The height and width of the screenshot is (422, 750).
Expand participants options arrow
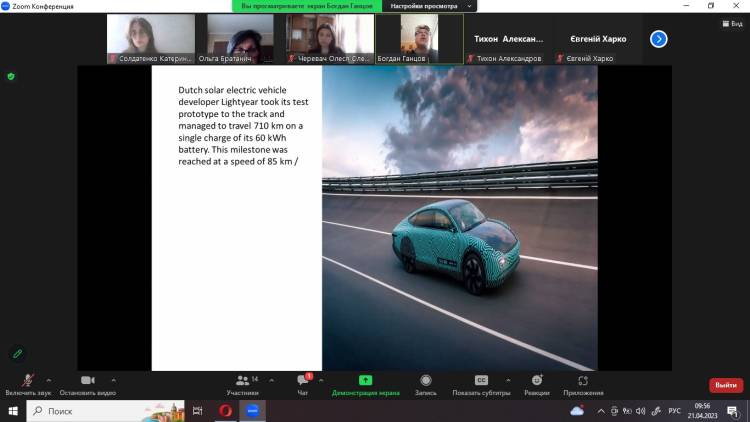pos(271,380)
